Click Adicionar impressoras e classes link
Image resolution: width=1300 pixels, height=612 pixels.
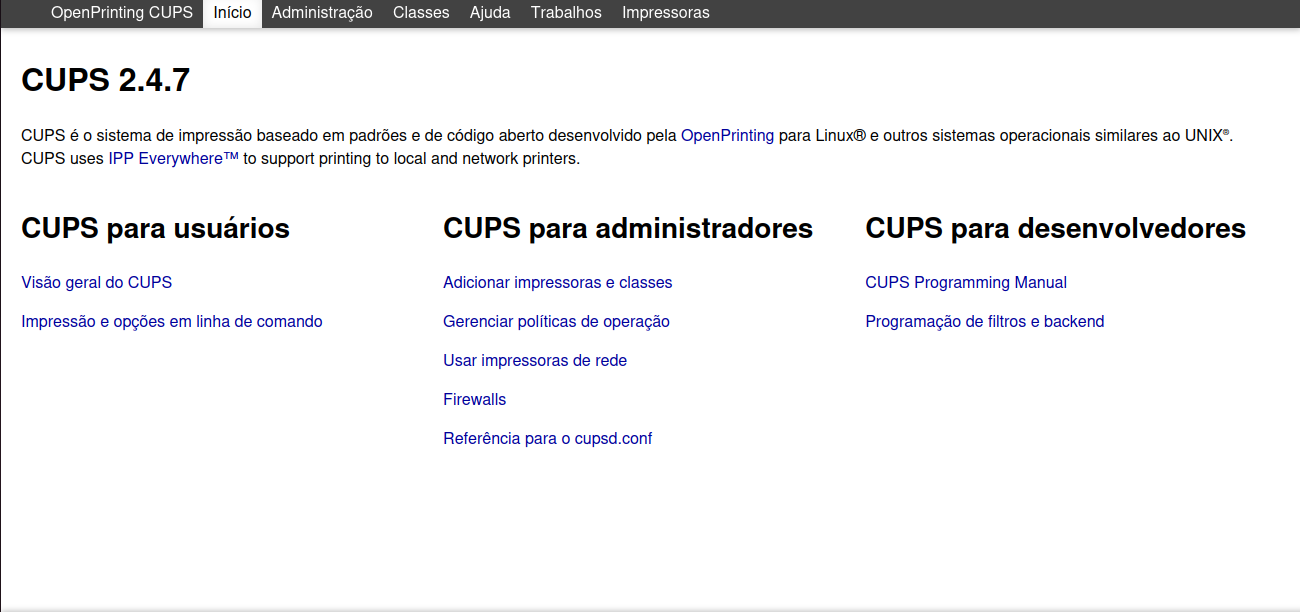[558, 282]
